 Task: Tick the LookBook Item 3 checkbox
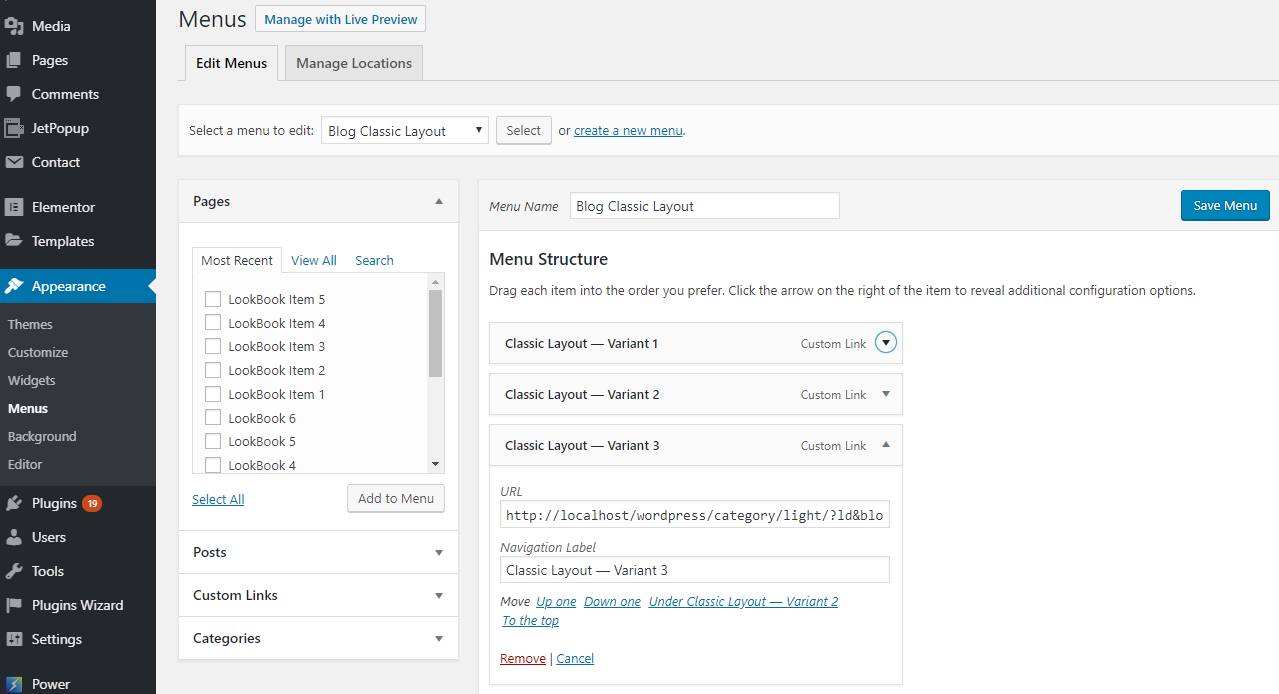[213, 346]
